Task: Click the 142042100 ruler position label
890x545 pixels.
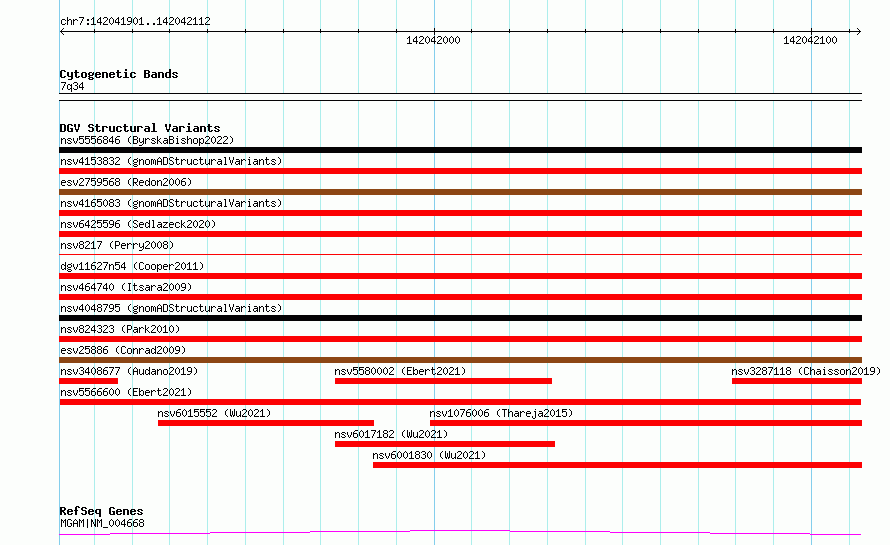Action: 810,40
